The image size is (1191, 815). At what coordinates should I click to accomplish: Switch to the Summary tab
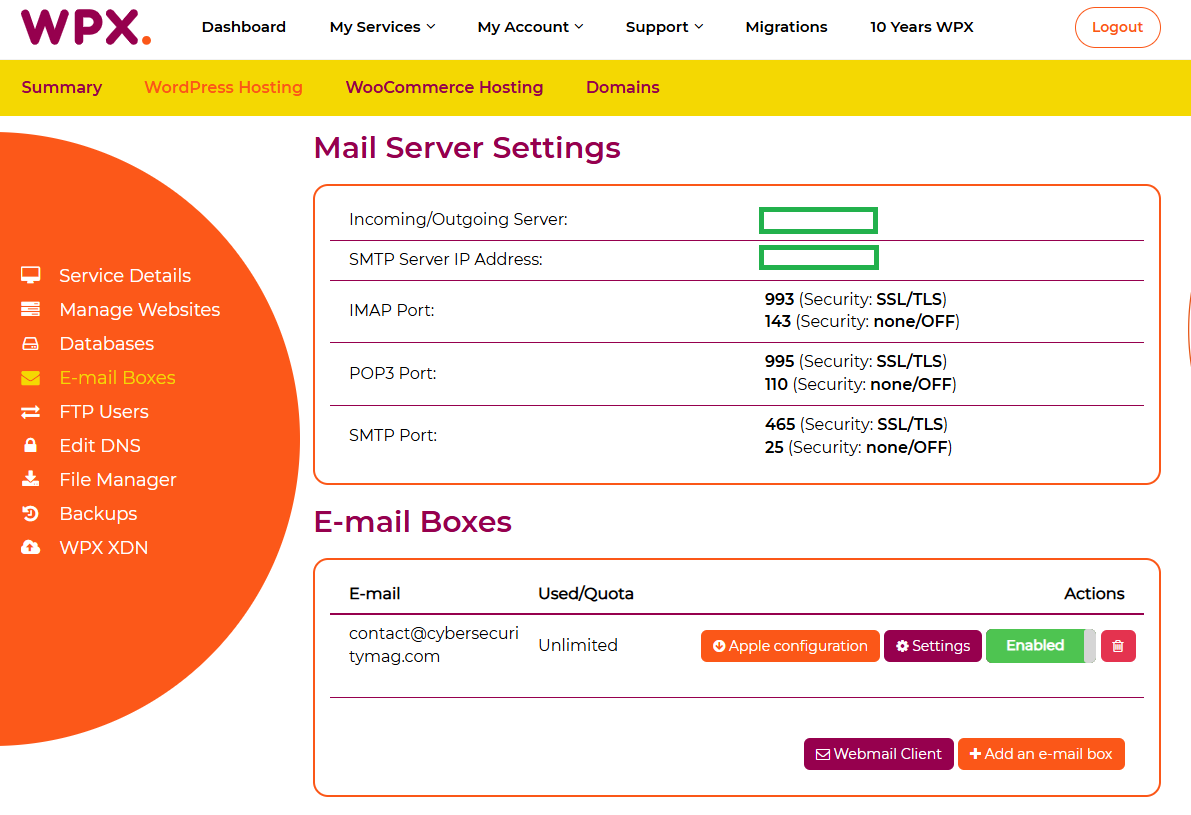(62, 87)
